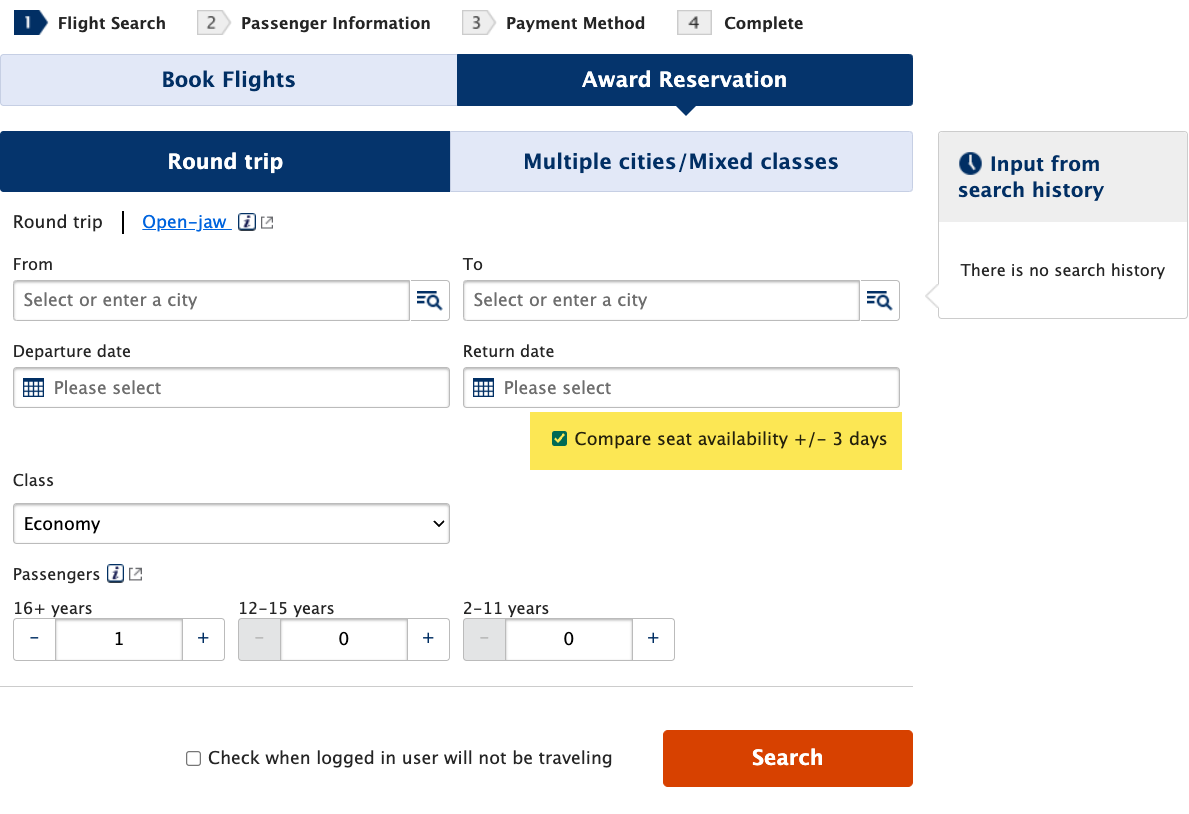Click the clock icon beside search history

[x=970, y=163]
